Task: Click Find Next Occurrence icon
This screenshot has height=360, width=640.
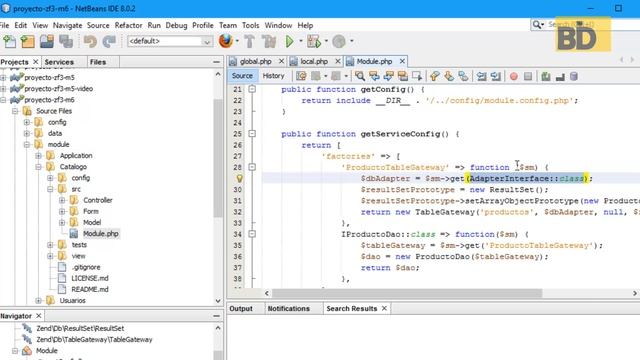Action: 388,76
